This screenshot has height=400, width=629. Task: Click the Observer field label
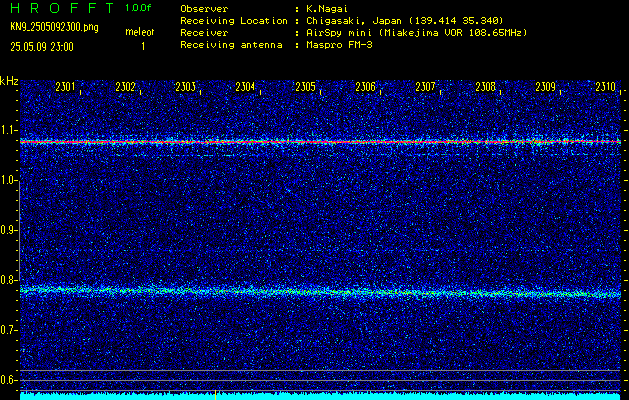pyautogui.click(x=204, y=9)
